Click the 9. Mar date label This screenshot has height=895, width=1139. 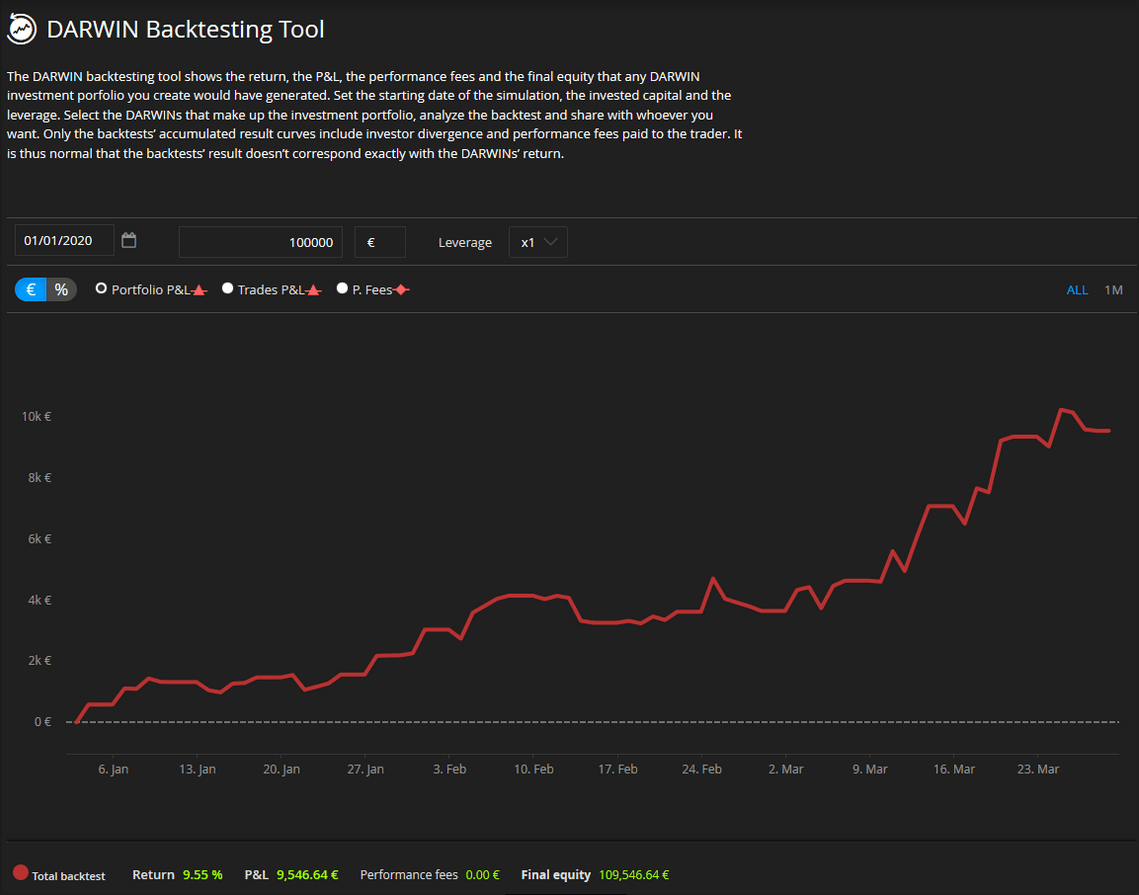pos(870,769)
